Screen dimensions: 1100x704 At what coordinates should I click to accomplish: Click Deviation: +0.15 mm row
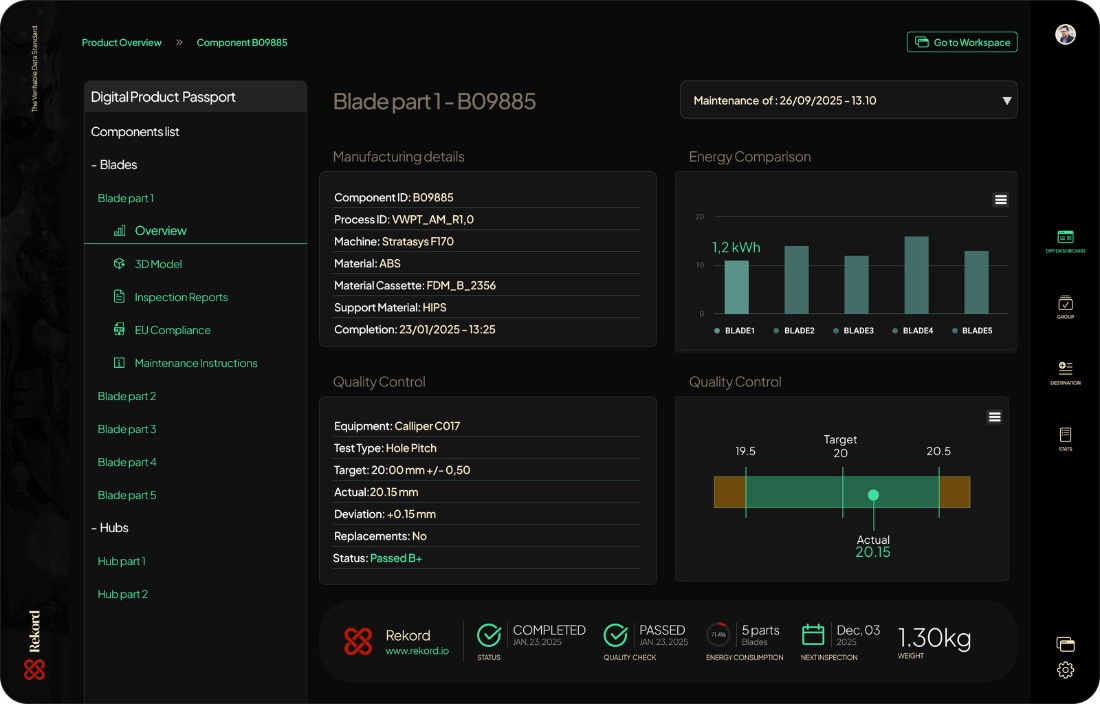click(x=487, y=514)
